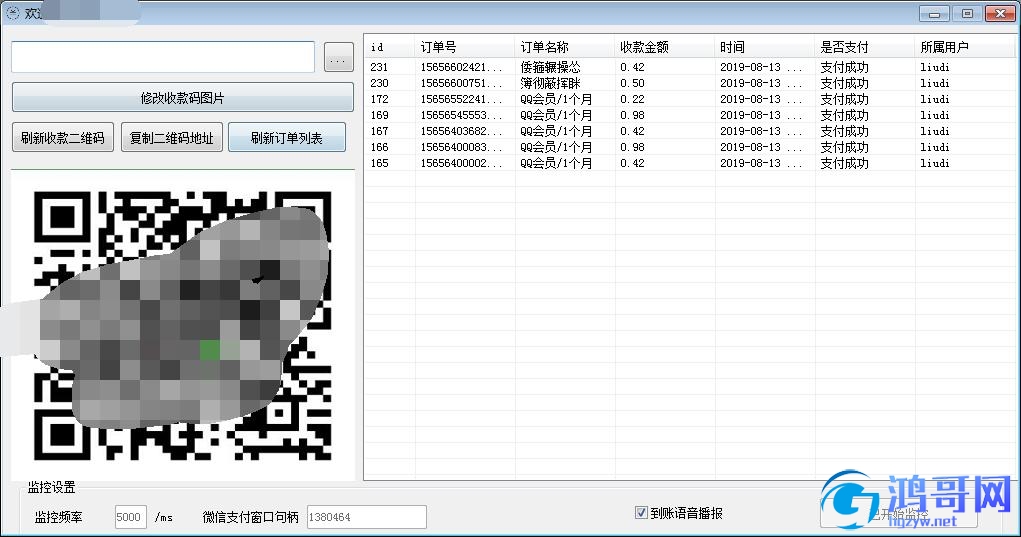The width and height of the screenshot is (1021, 537).
Task: Select order row with id 231
Action: [x=690, y=67]
